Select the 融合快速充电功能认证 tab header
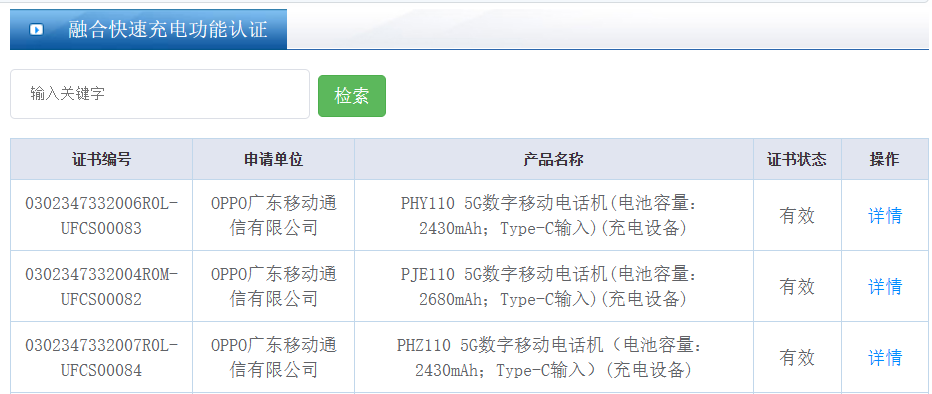The image size is (932, 394). 149,29
